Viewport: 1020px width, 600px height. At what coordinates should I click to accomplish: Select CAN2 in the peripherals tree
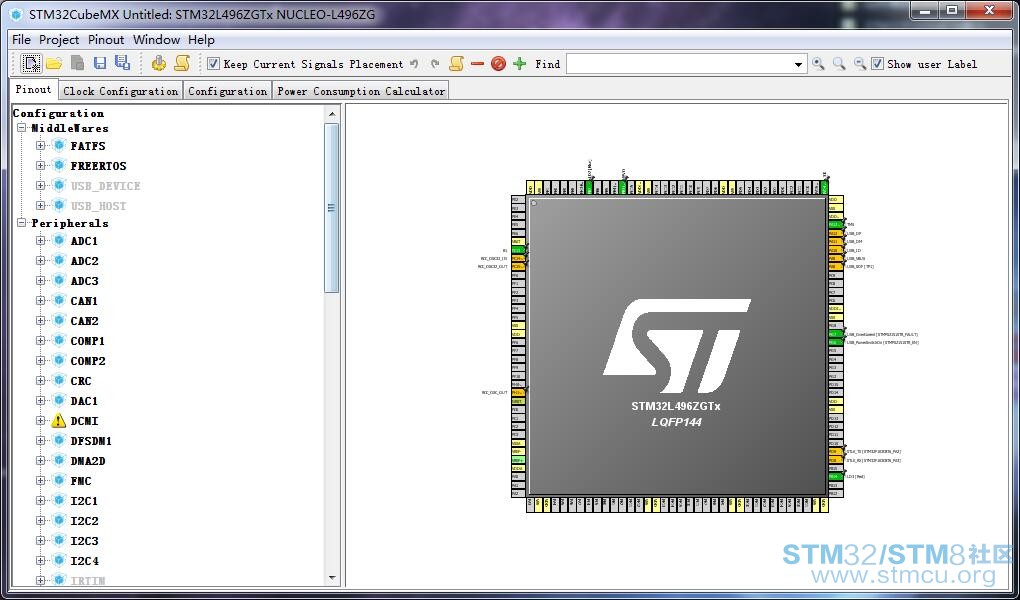click(85, 321)
